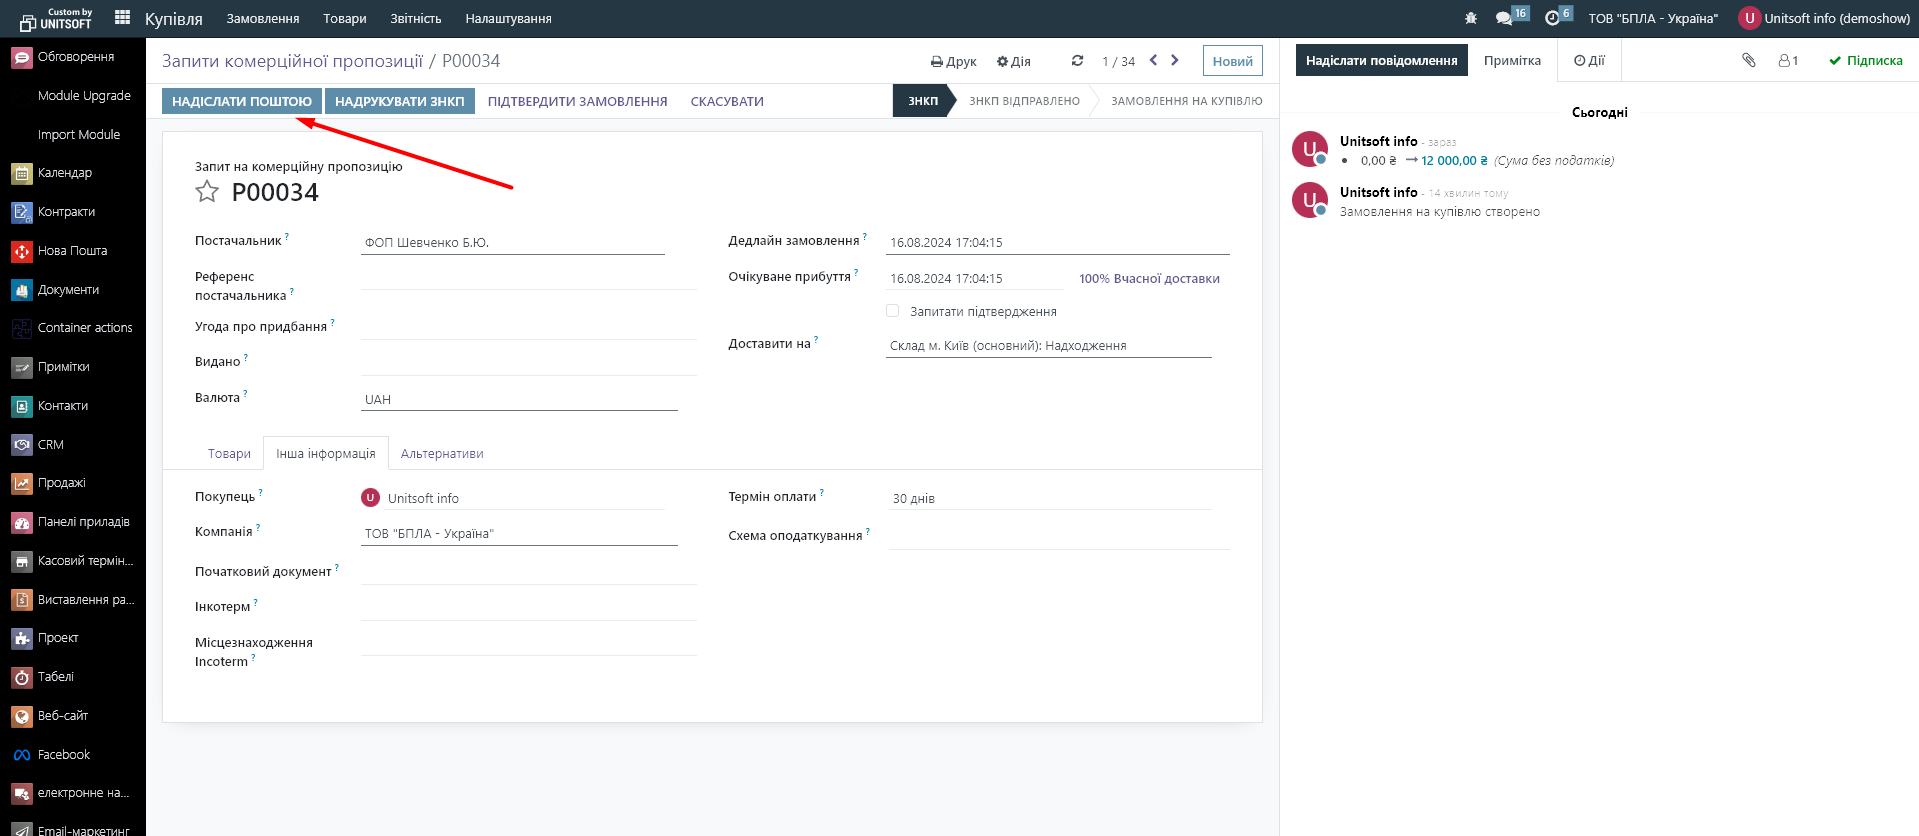Open the Дія action dropdown
Viewport: 1919px width, 836px height.
point(1013,62)
